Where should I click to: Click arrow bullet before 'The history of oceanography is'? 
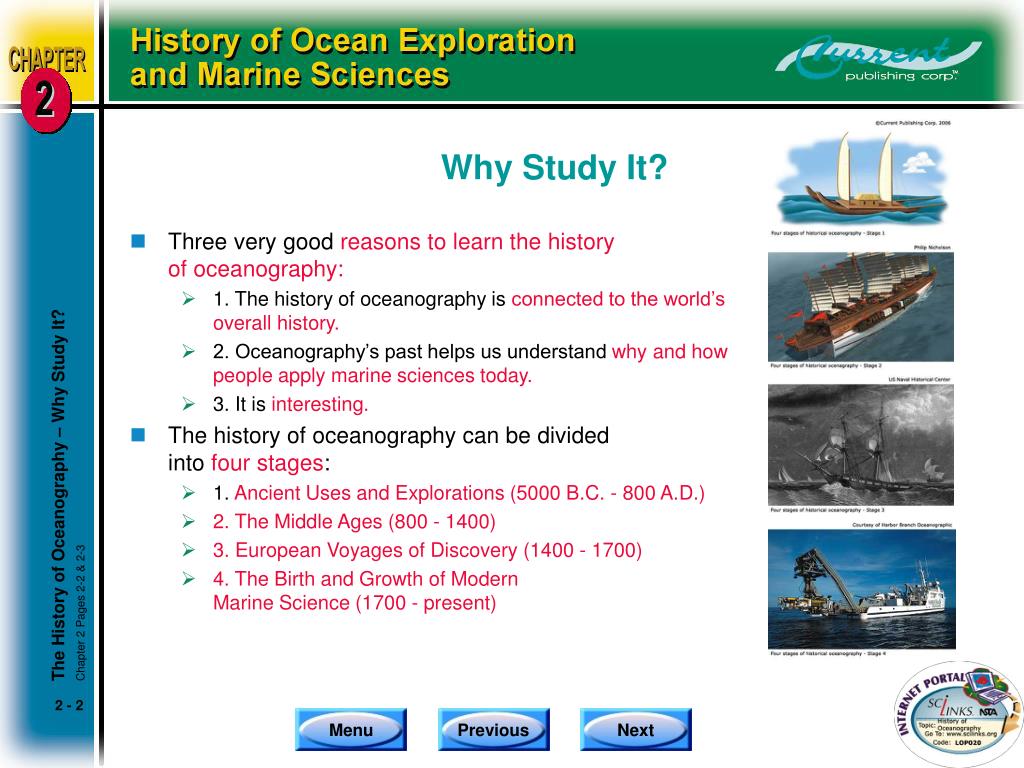click(x=189, y=299)
